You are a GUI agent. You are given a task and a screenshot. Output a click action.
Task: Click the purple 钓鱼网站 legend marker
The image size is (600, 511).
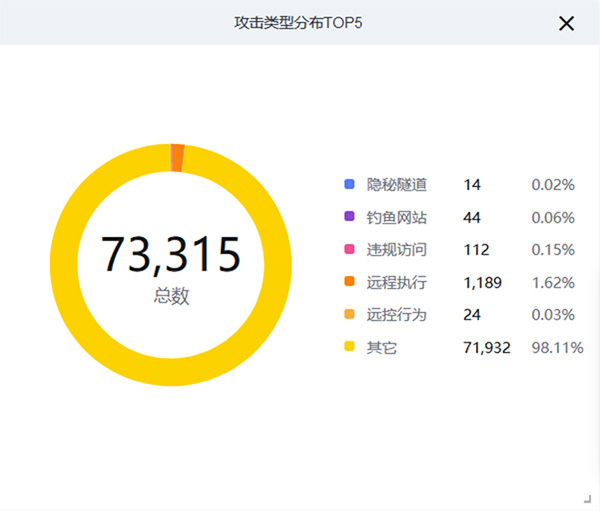point(349,218)
